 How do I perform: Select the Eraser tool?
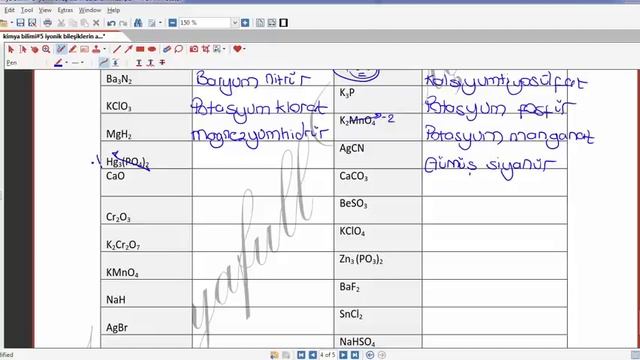click(x=167, y=49)
